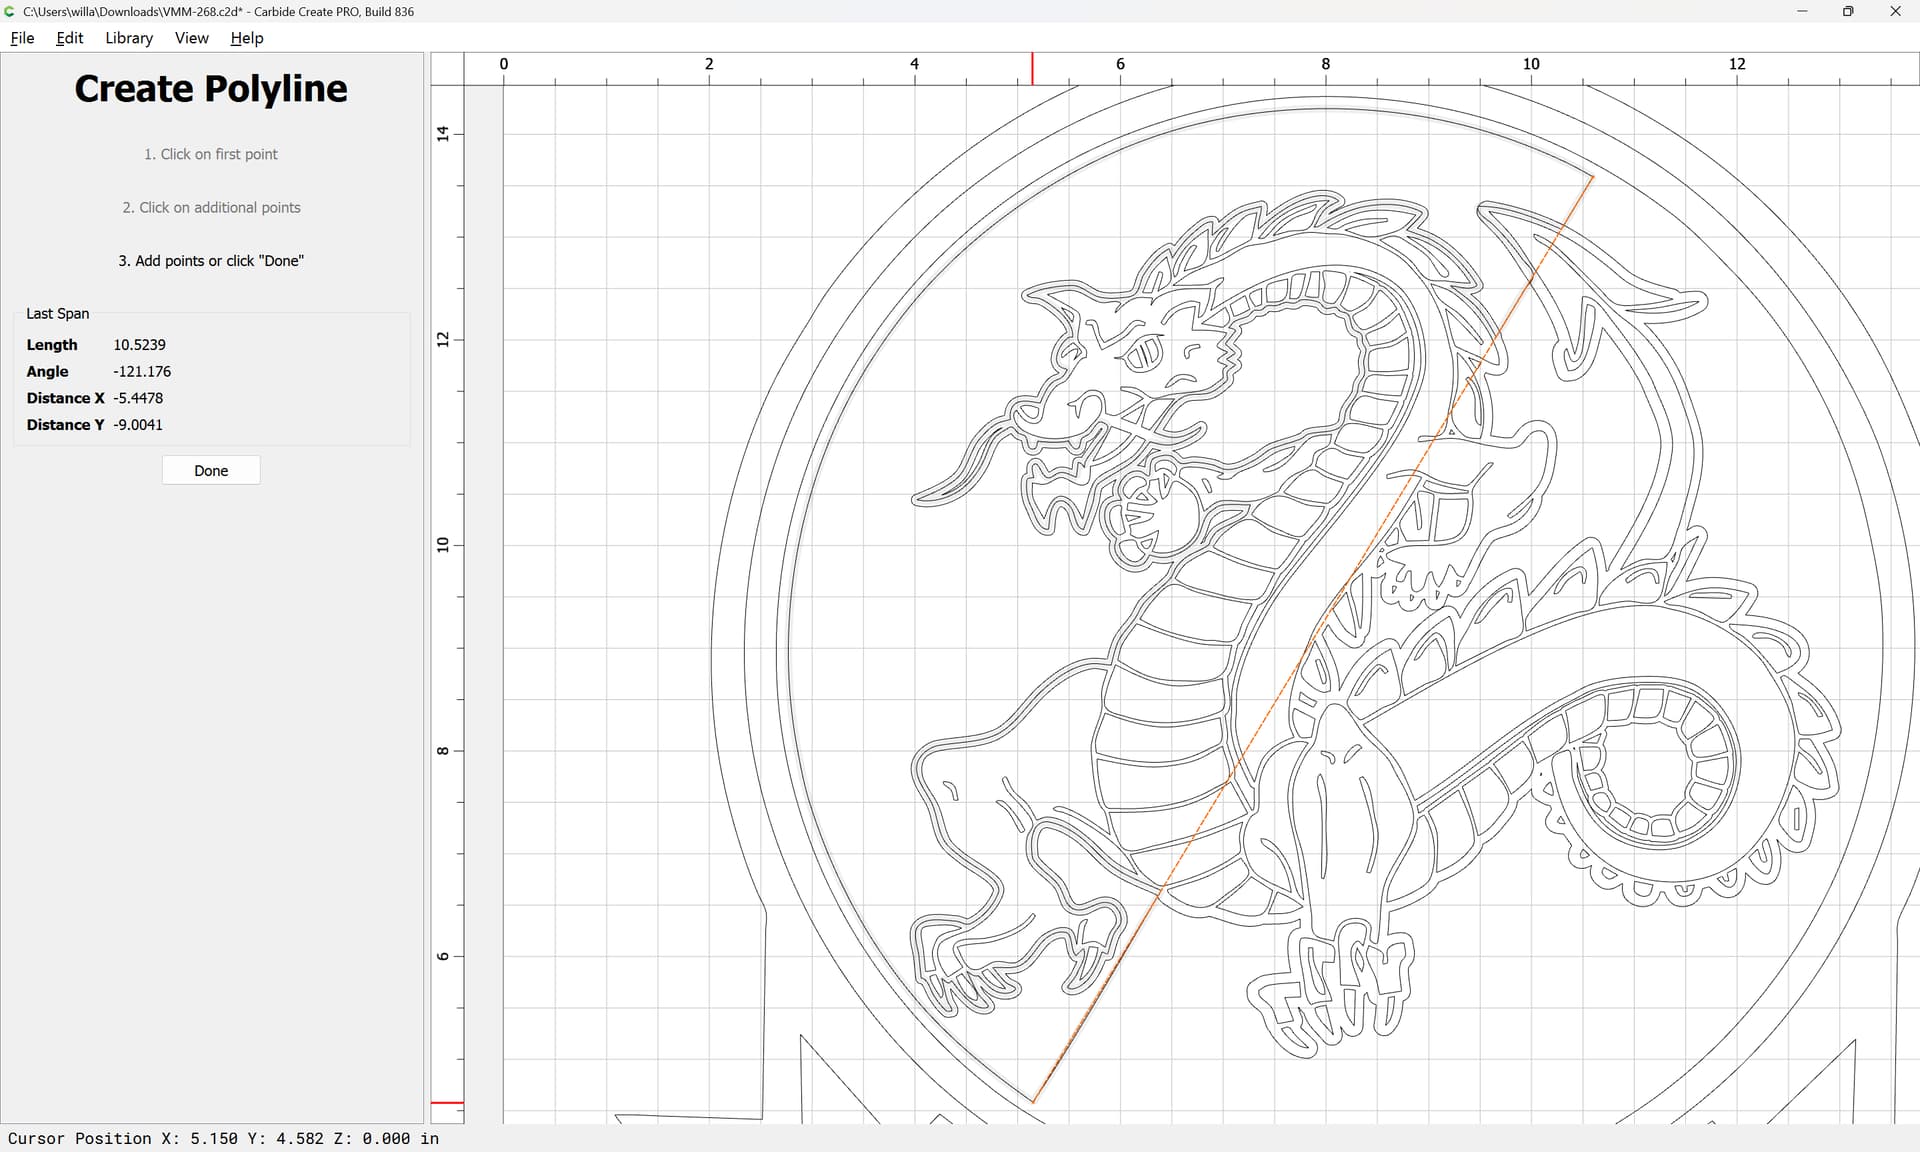Click Done to finish the polyline
Viewport: 1920px width, 1152px height.
pyautogui.click(x=211, y=470)
